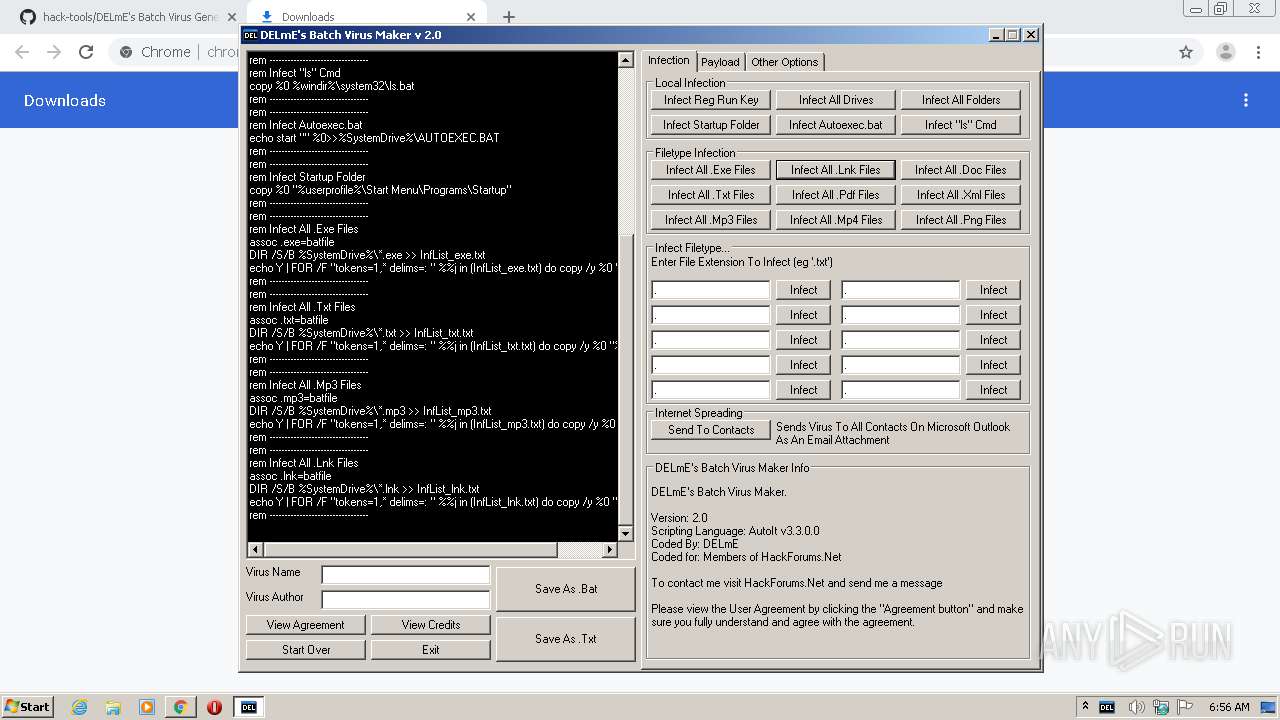1280x720 pixels.
Task: Click the Infect Startup Folder button
Action: (711, 125)
